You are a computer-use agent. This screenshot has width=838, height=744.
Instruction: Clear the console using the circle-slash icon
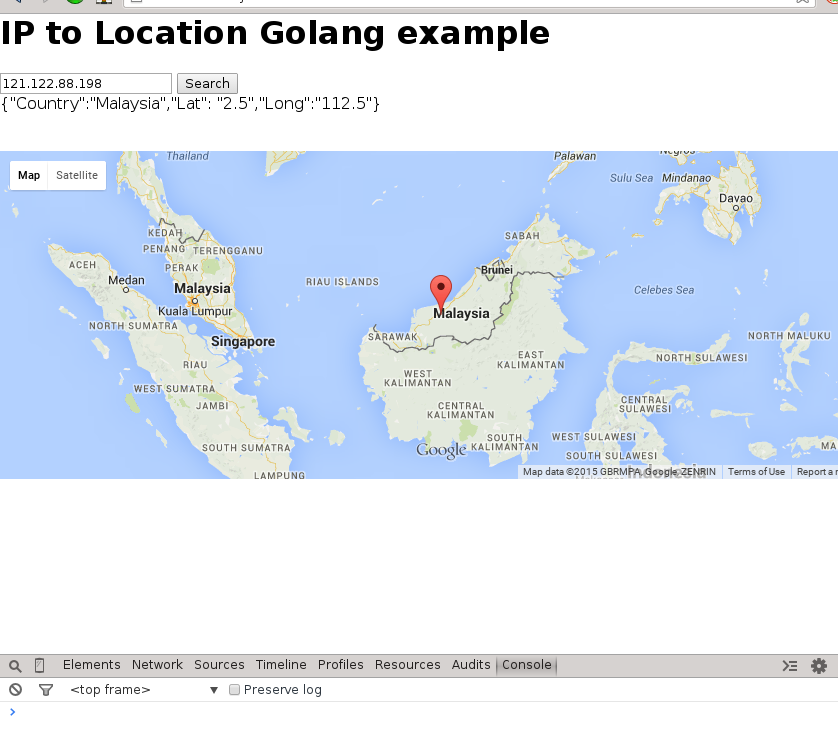[14, 690]
